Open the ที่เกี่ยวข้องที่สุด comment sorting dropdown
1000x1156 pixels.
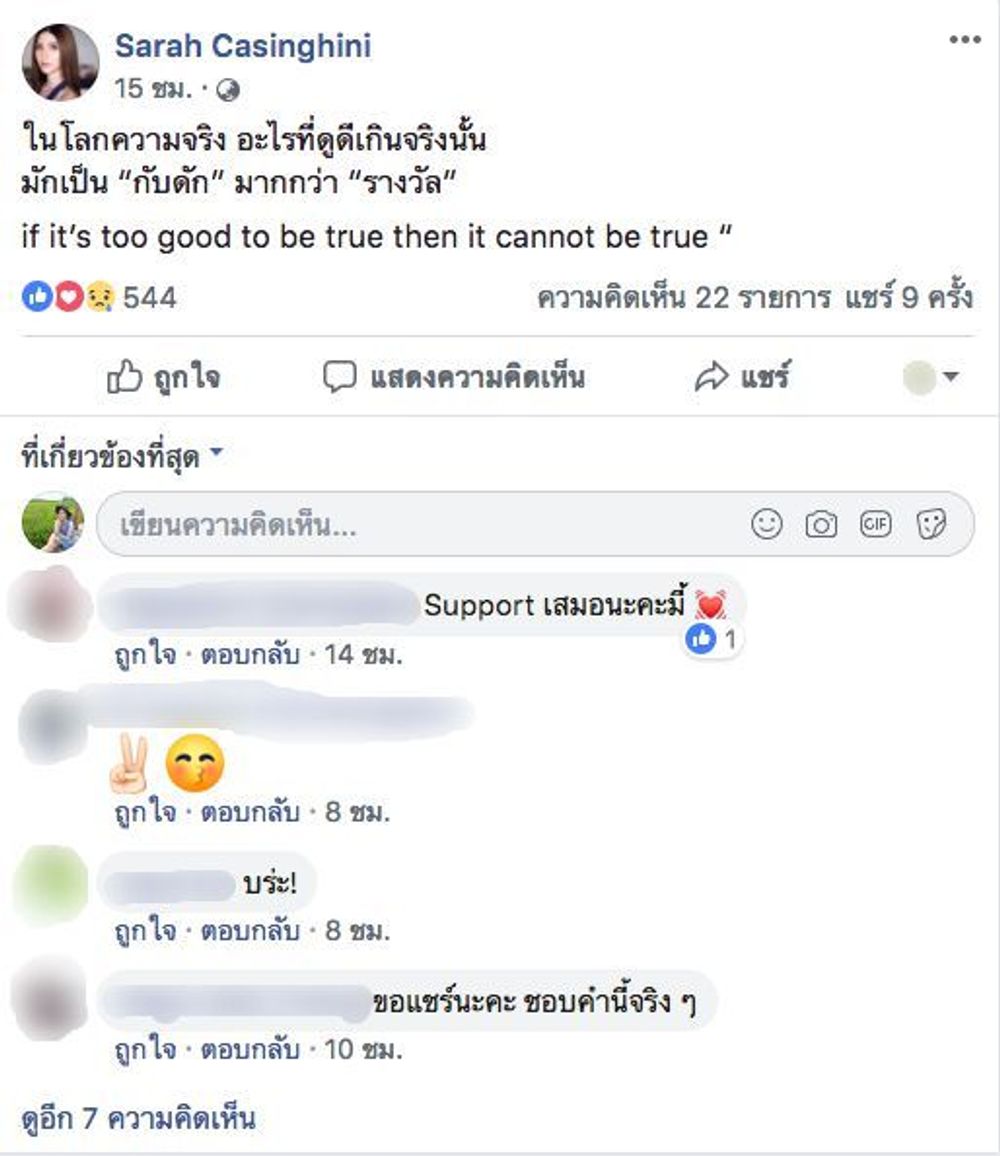(x=122, y=456)
